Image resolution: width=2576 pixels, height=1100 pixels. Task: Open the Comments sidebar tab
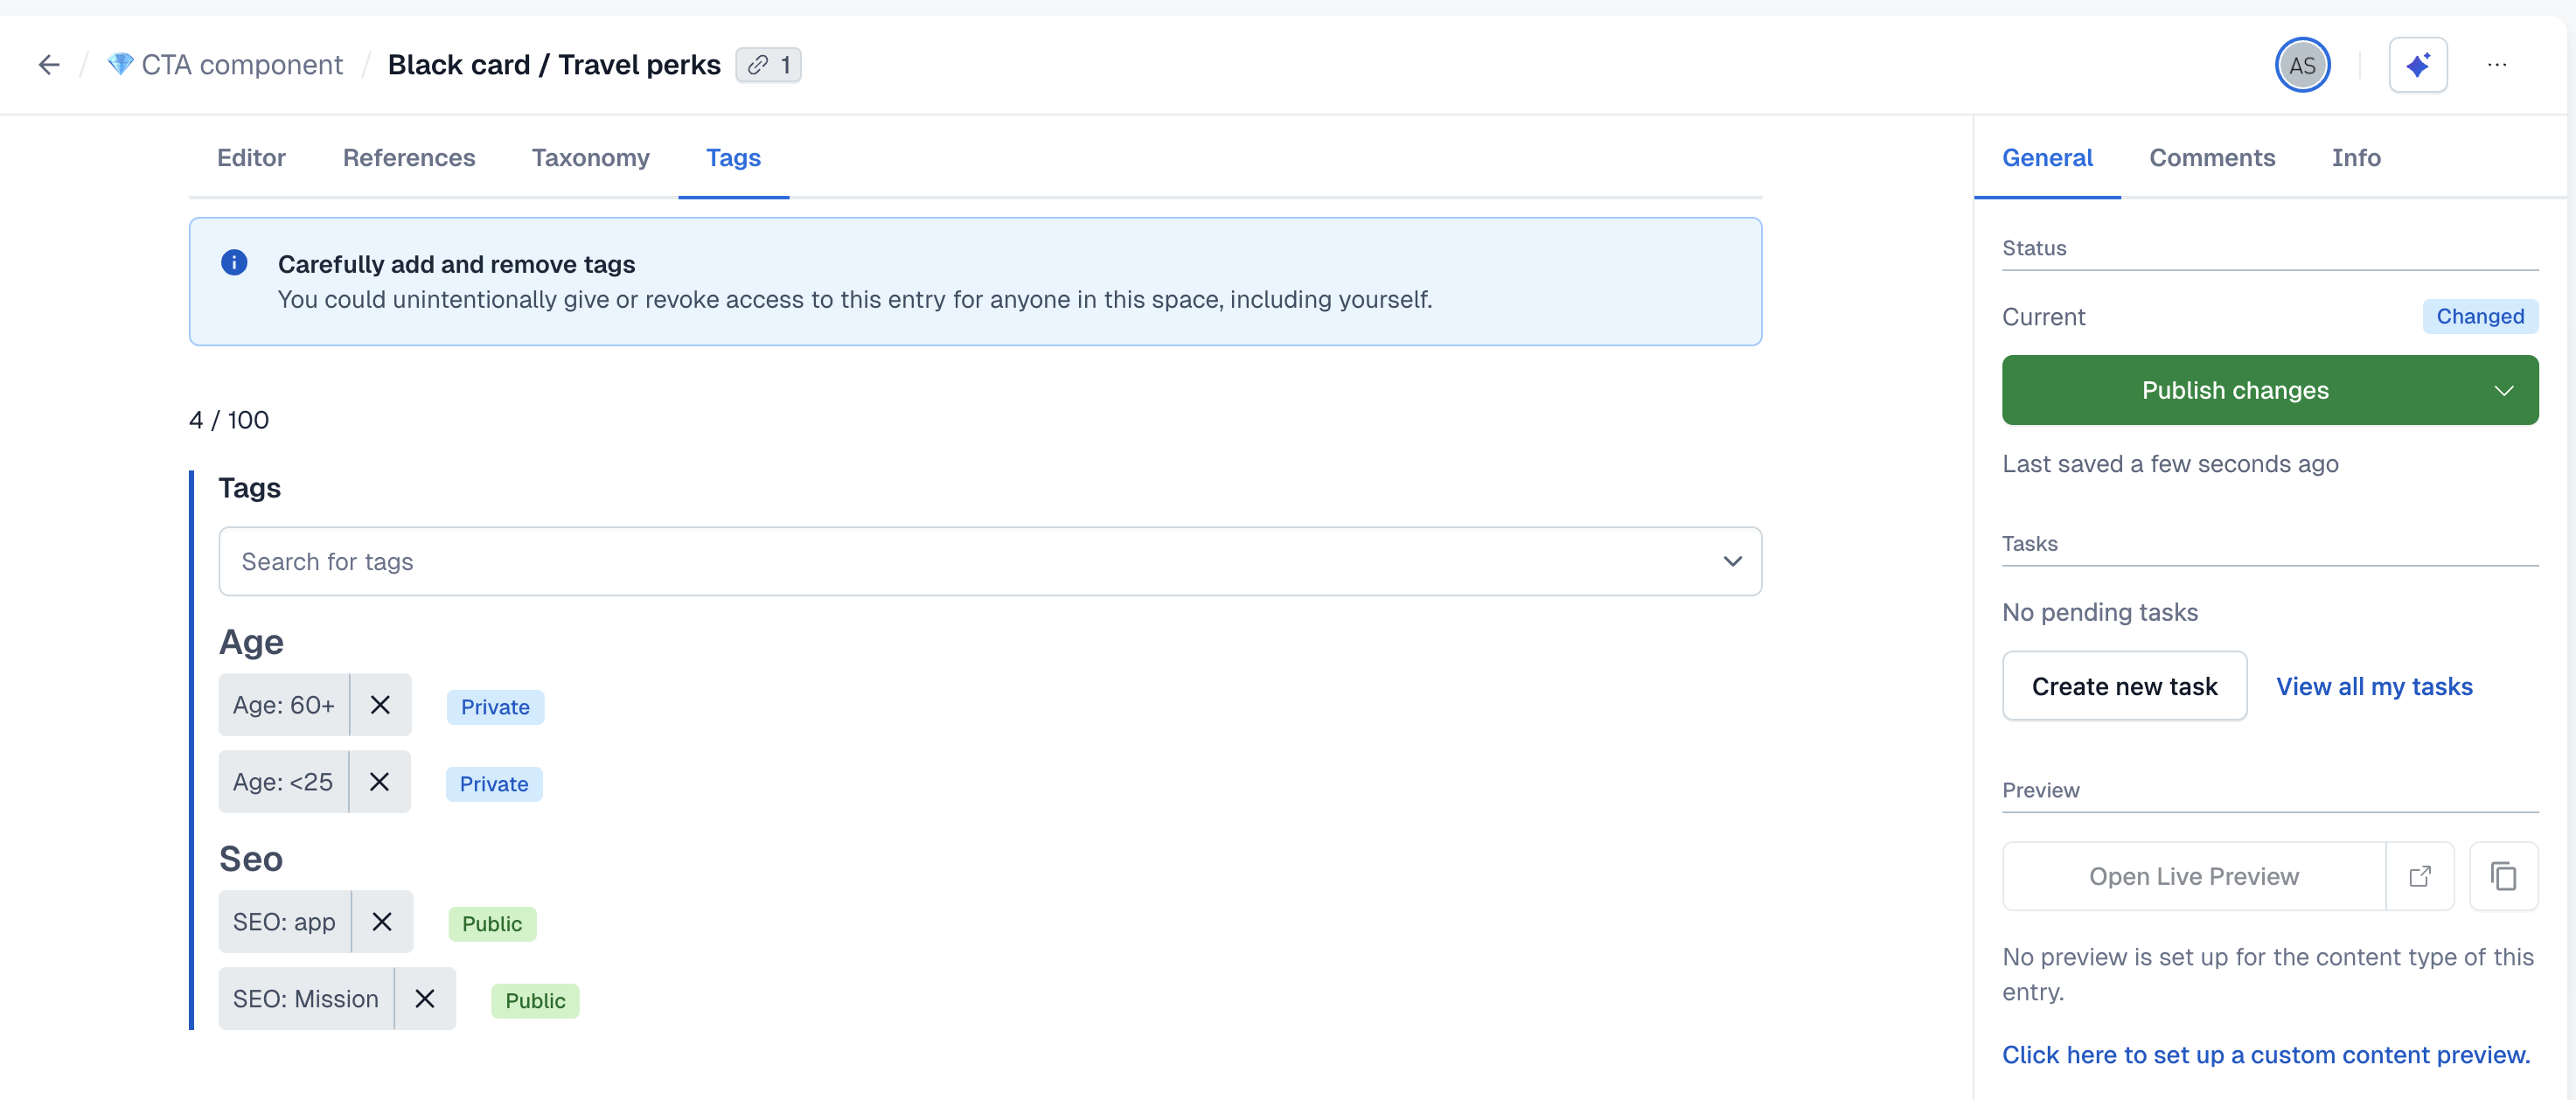click(2212, 158)
